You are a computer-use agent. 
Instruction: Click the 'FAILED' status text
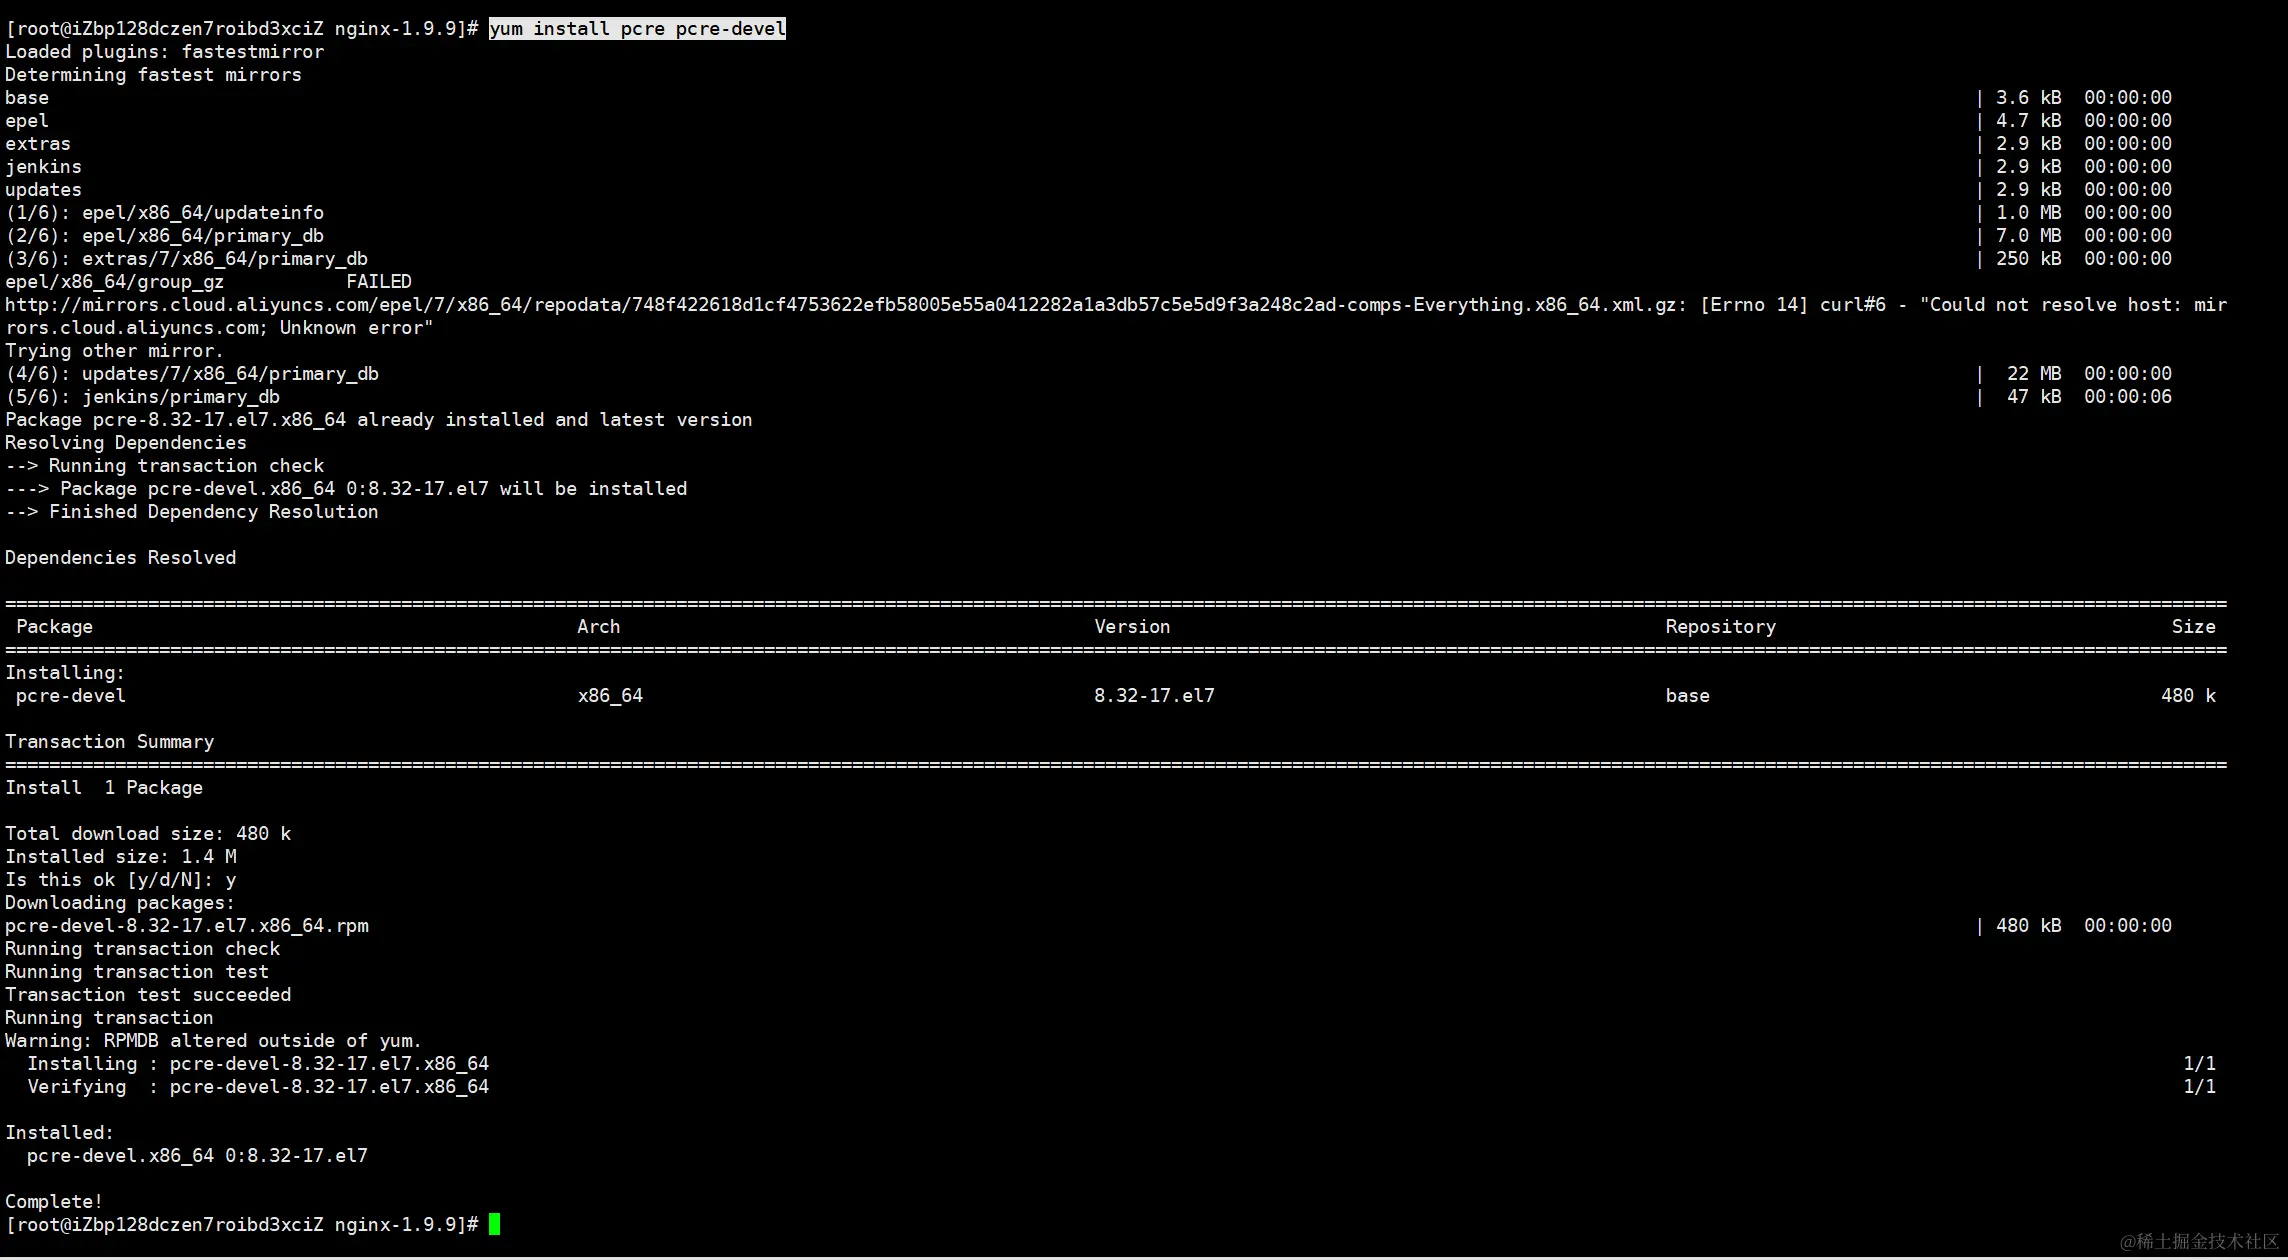coord(379,282)
